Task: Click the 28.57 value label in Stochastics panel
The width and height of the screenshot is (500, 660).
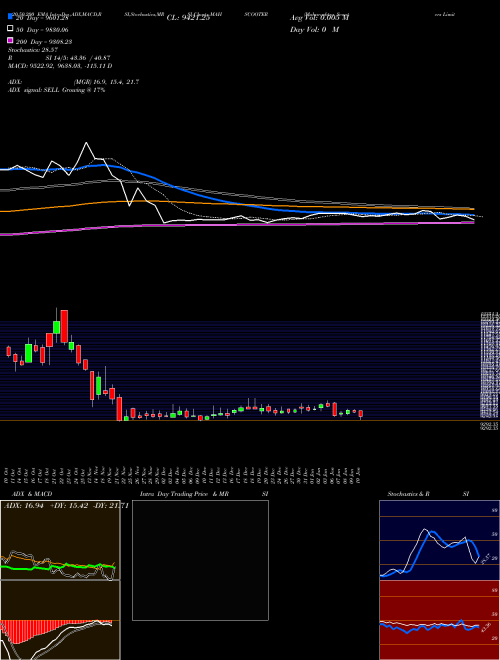Action: 486,559
